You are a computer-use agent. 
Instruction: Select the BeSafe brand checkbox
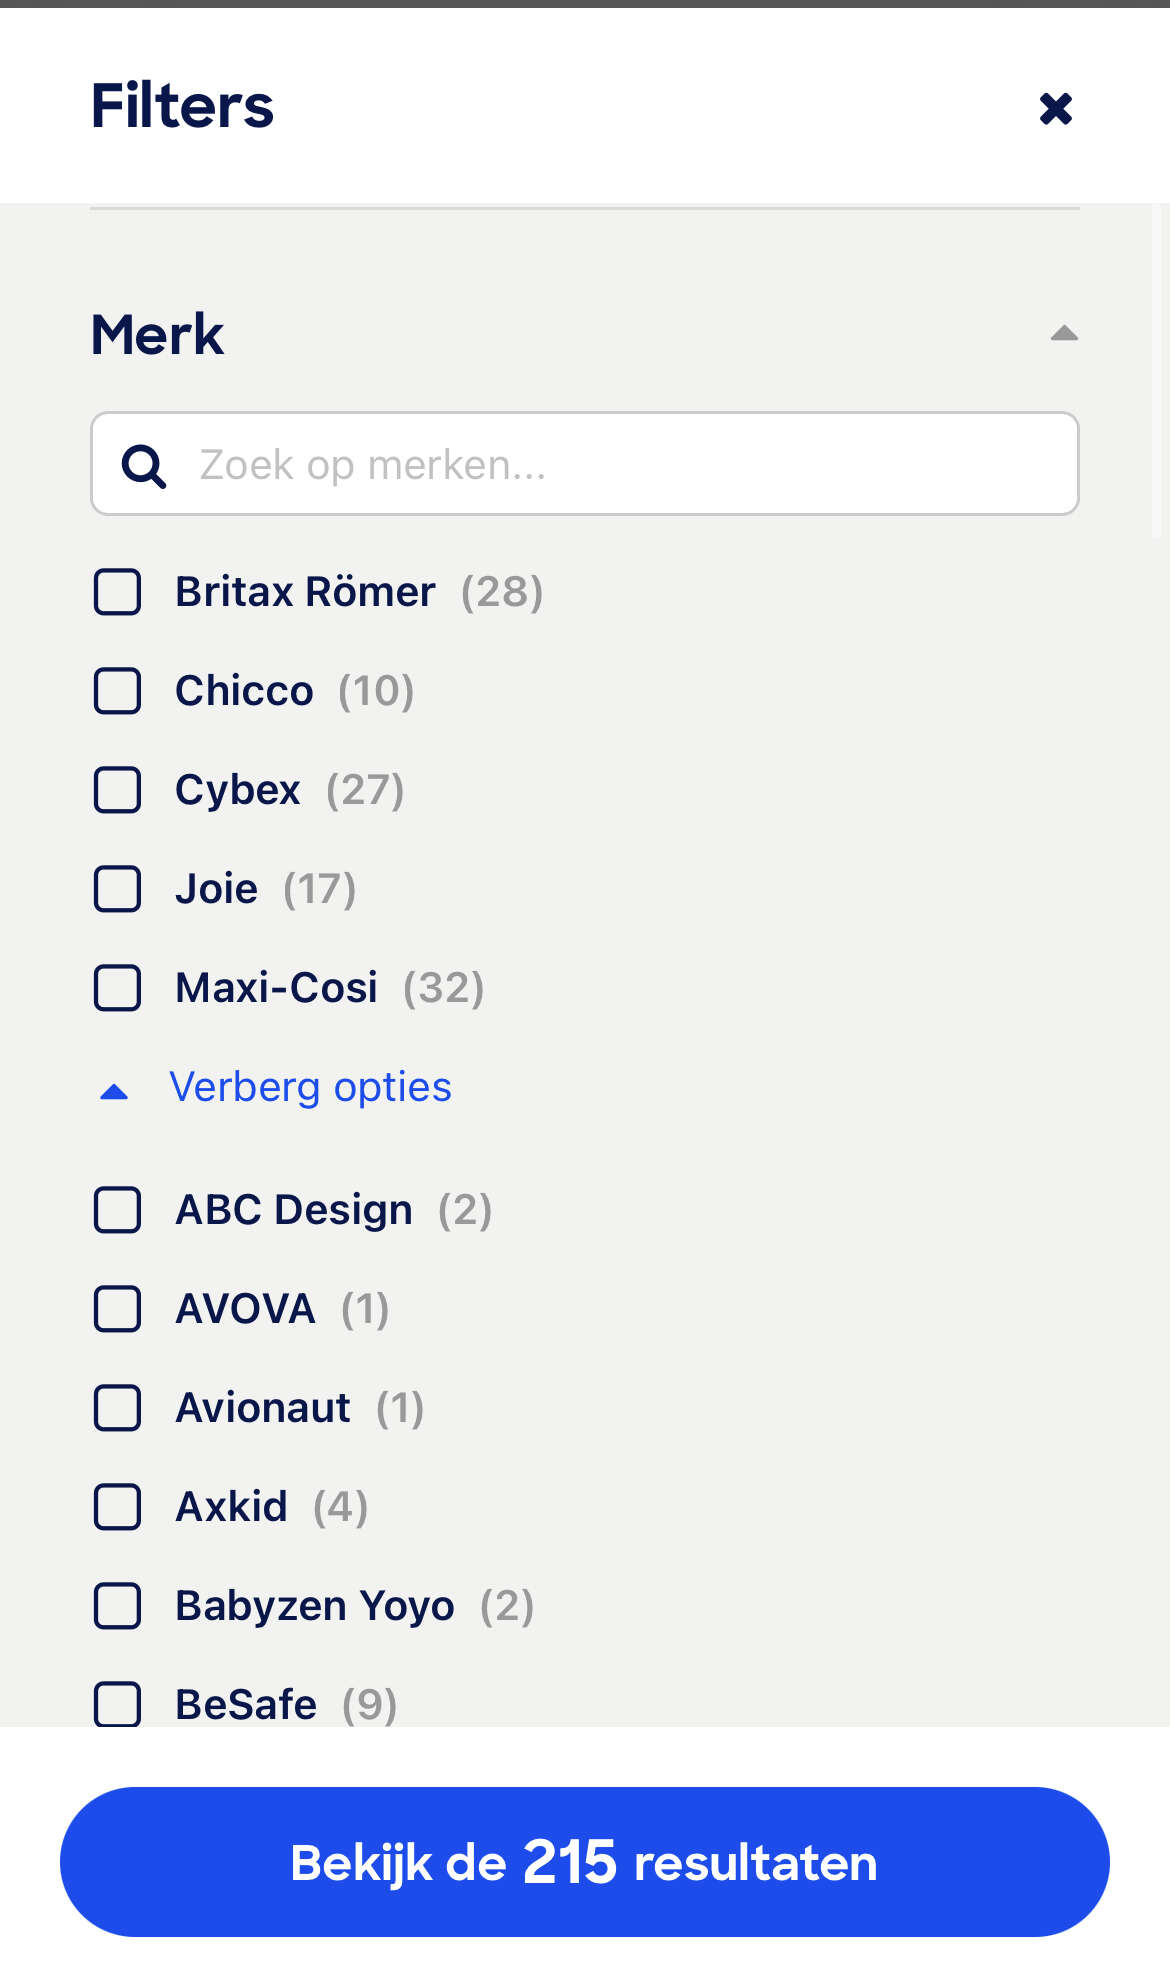pyautogui.click(x=117, y=1704)
